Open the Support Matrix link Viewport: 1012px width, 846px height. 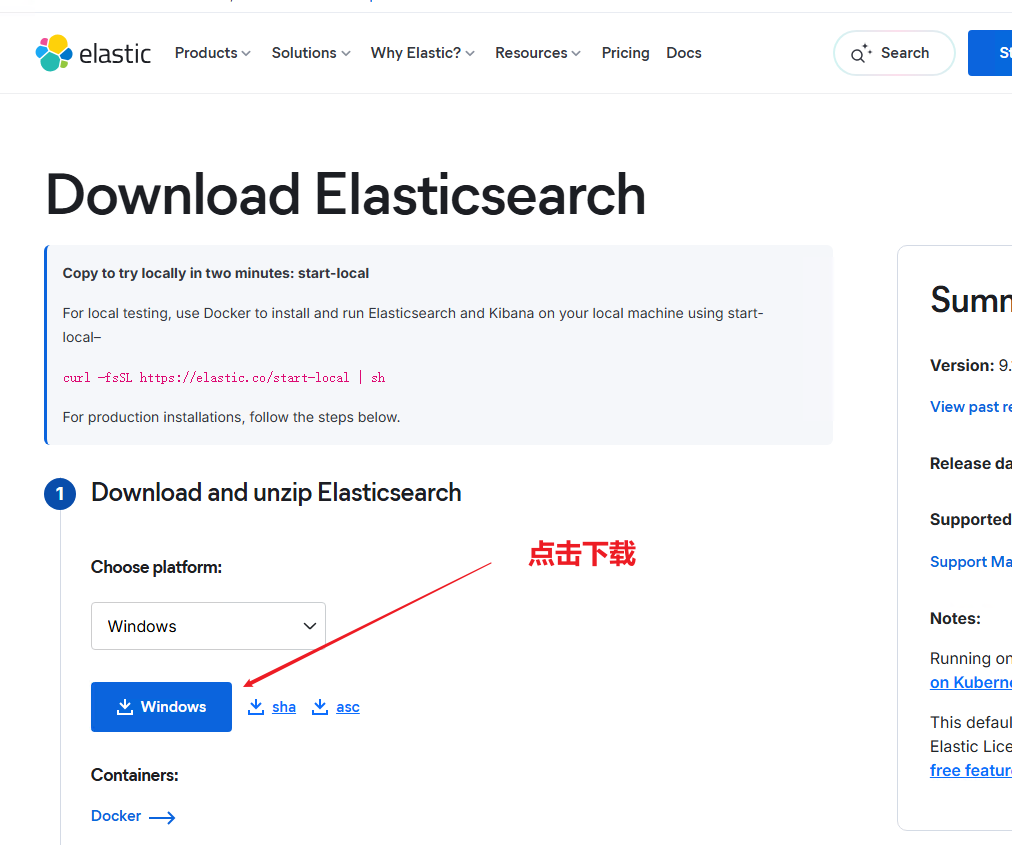click(971, 561)
